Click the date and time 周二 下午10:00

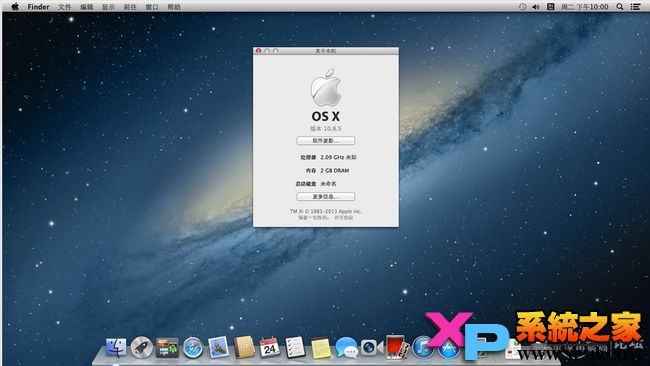[x=585, y=7]
